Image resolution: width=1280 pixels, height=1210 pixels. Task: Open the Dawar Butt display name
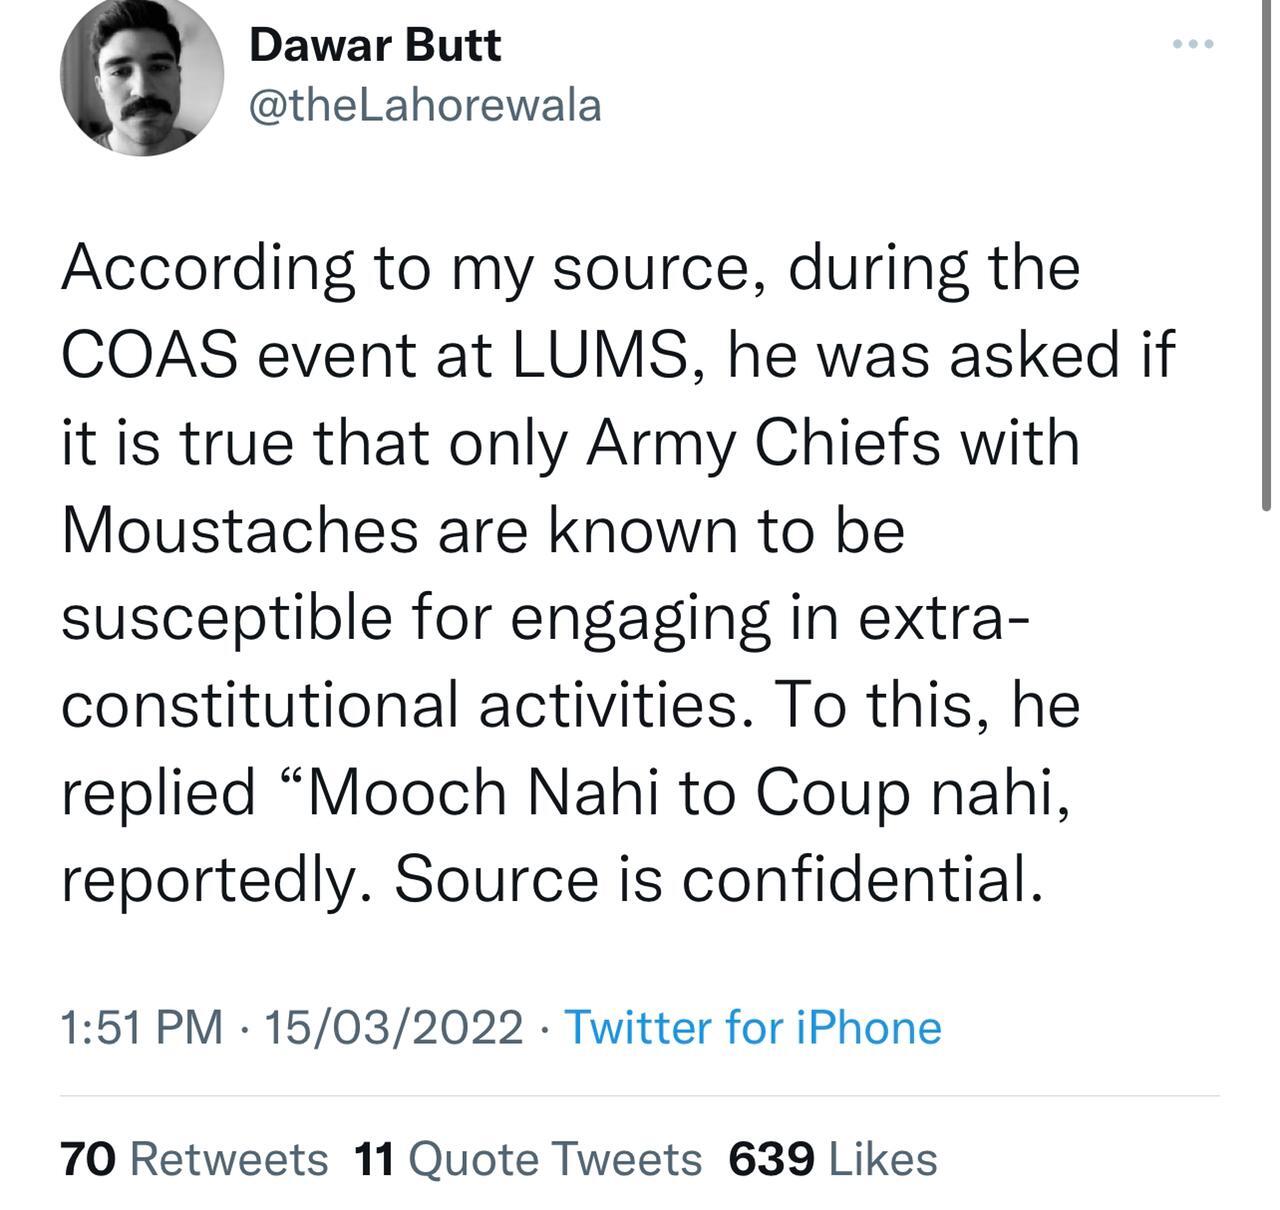375,45
